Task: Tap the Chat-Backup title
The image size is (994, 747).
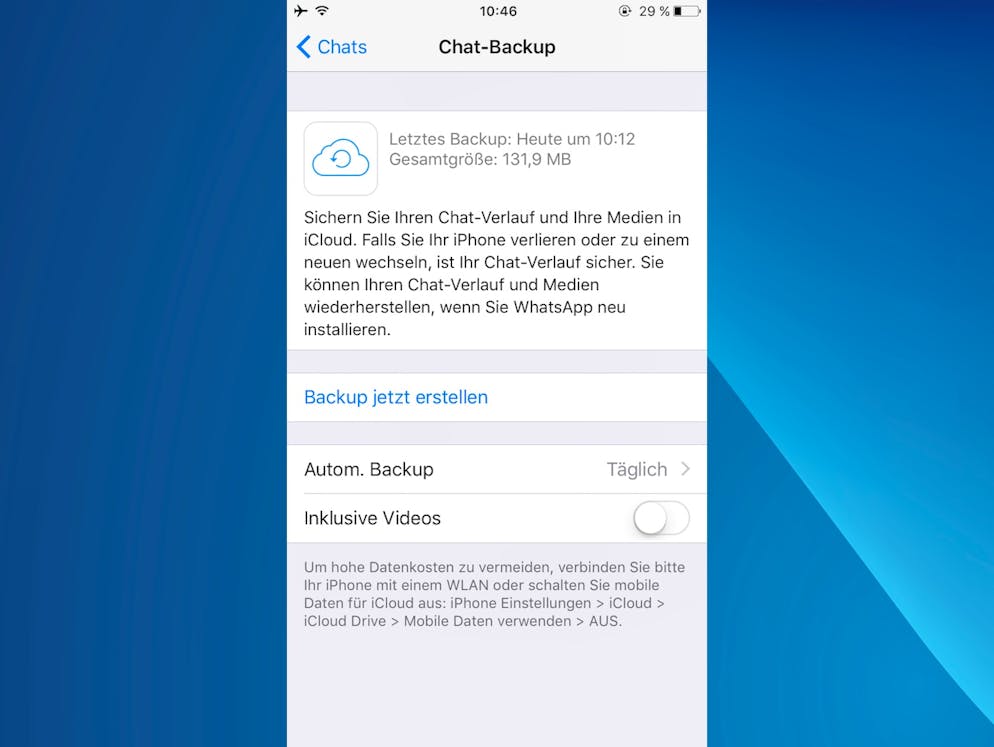Action: 497,47
